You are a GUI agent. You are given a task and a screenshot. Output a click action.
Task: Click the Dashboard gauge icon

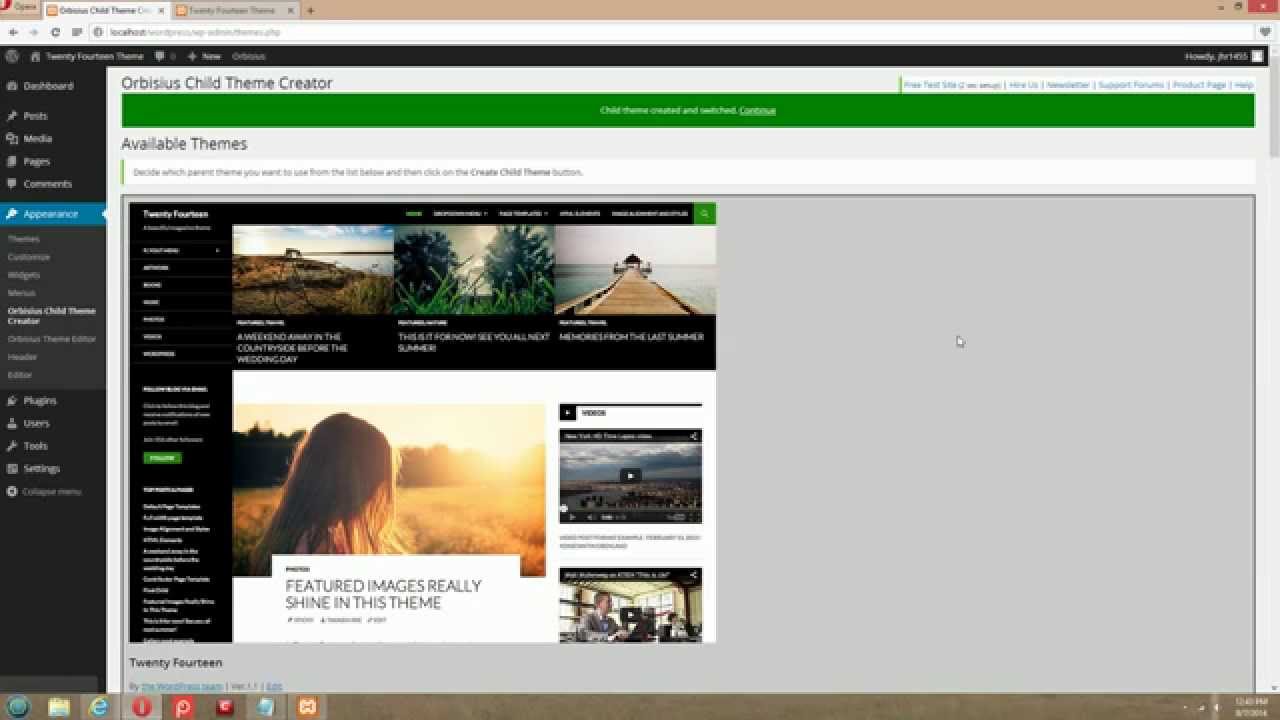(x=12, y=86)
